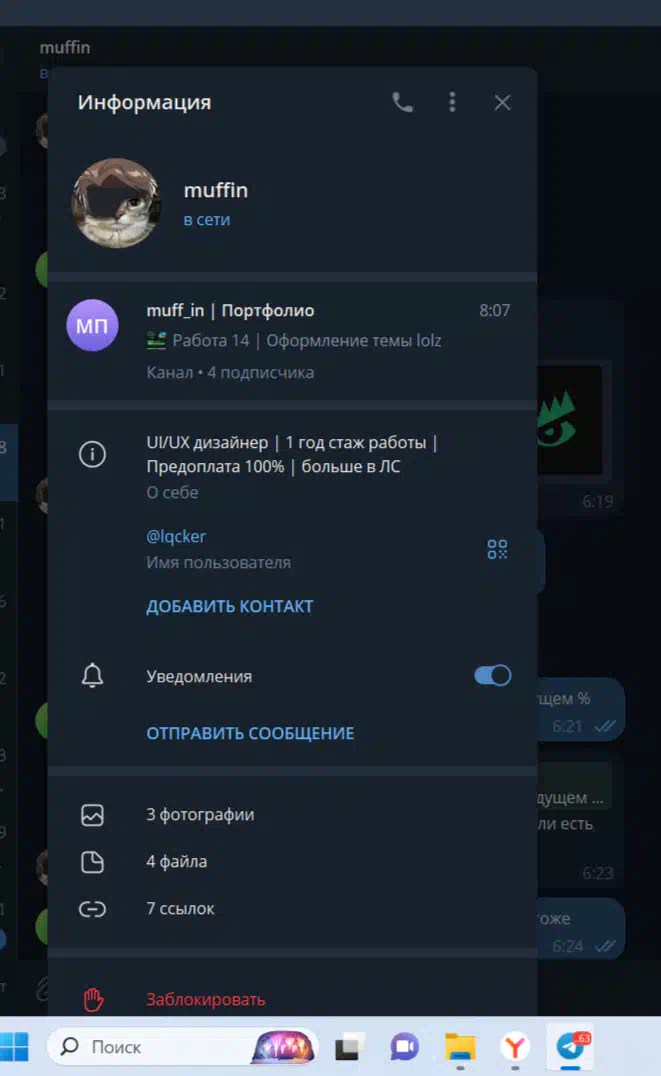Open the 4 файла shared files
The image size is (661, 1076).
click(x=292, y=862)
